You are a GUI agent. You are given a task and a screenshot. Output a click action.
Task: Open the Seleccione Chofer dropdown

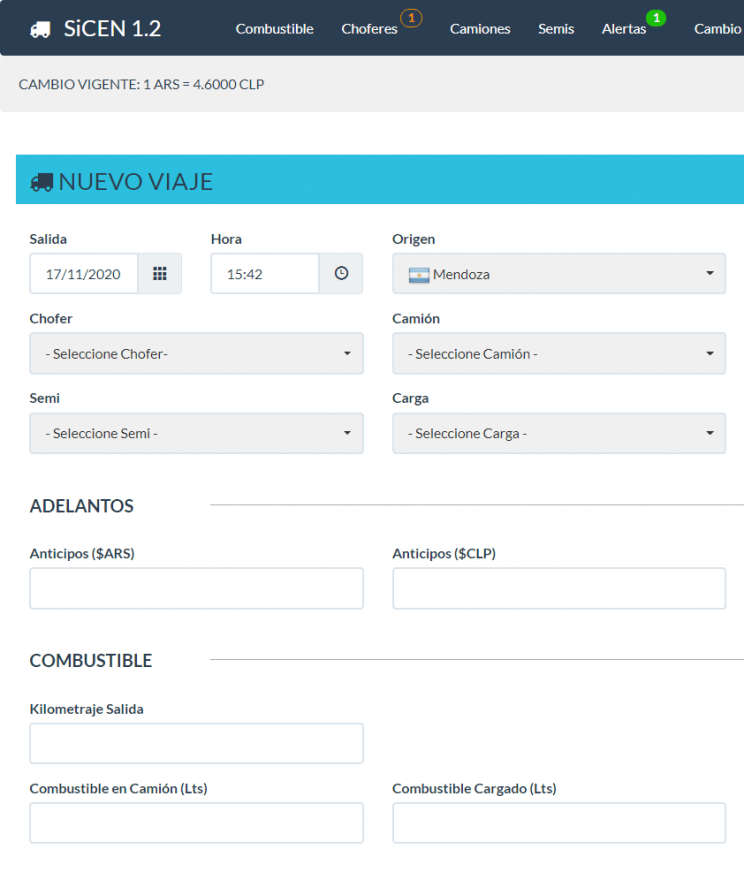pos(196,354)
